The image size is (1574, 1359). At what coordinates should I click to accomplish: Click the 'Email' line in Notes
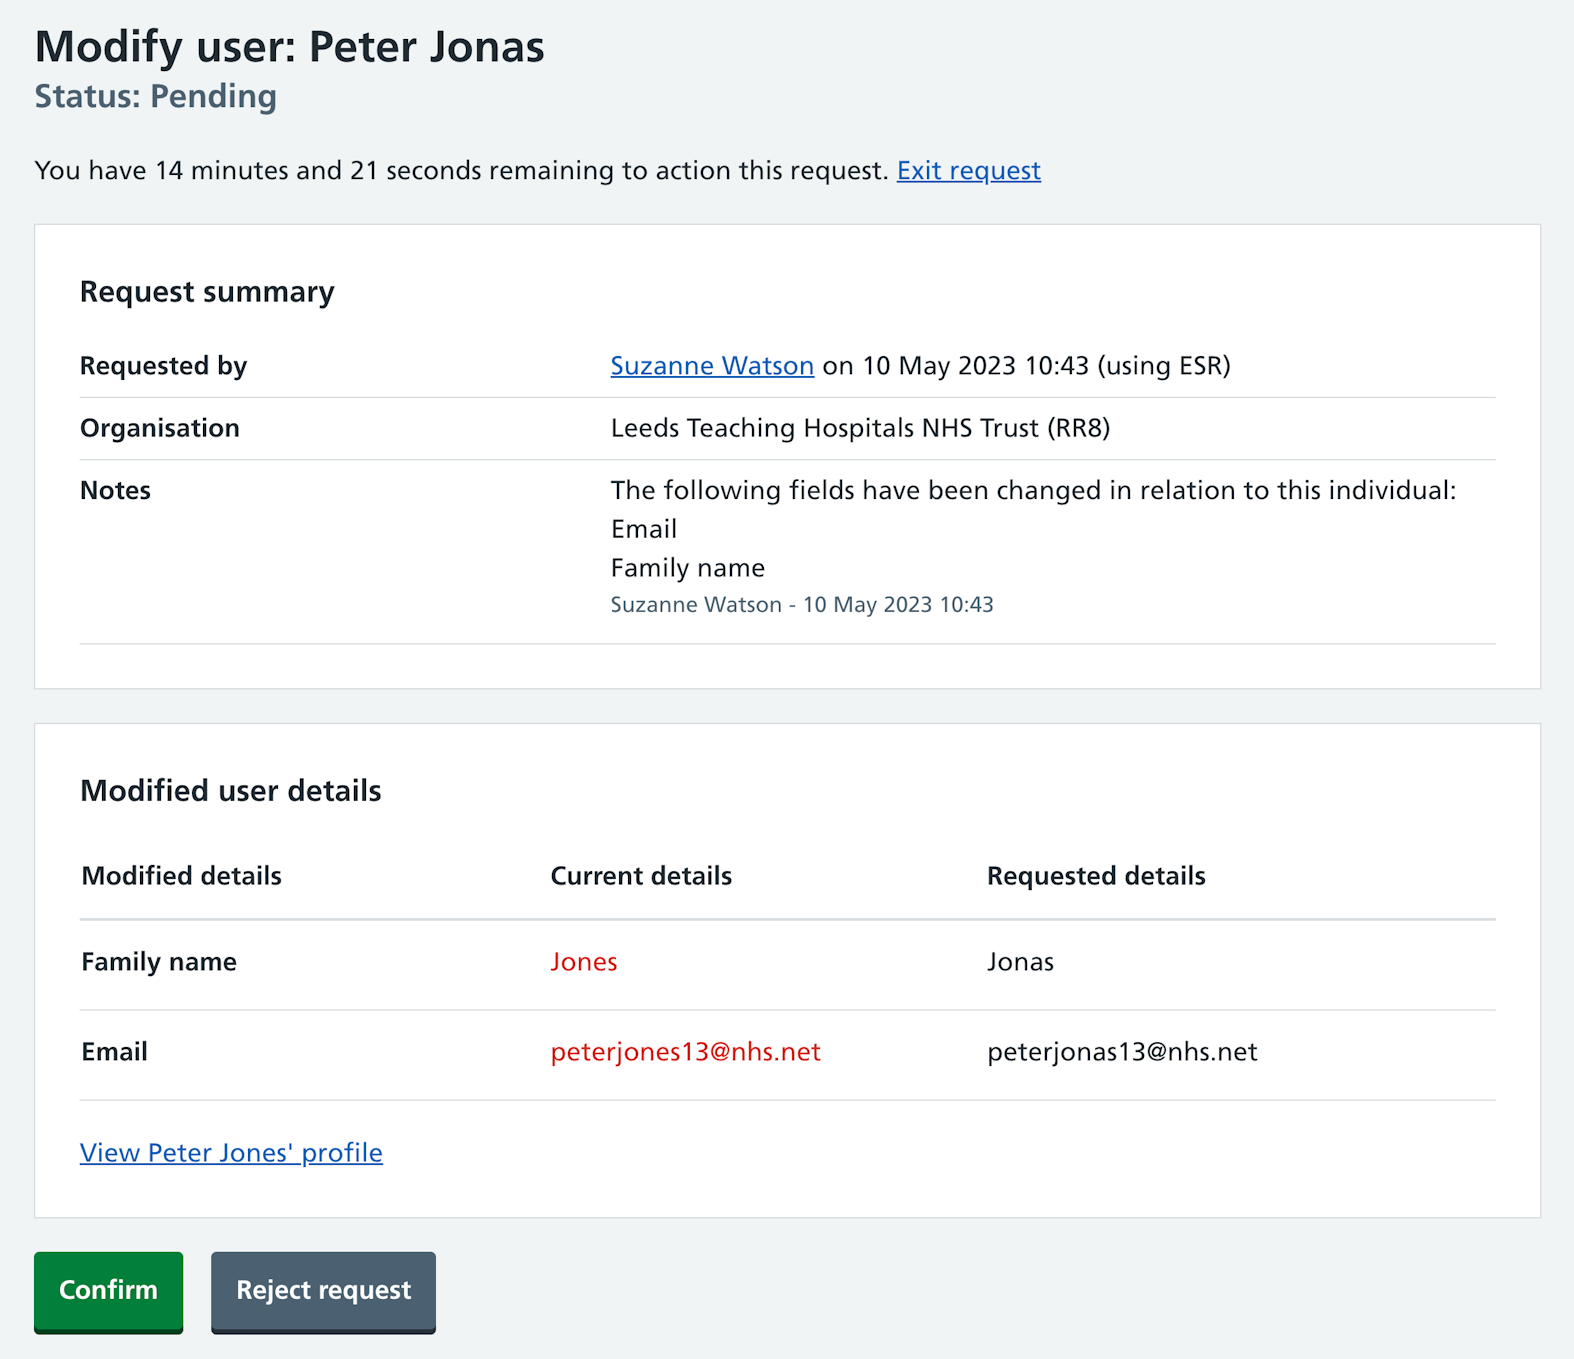click(x=644, y=529)
